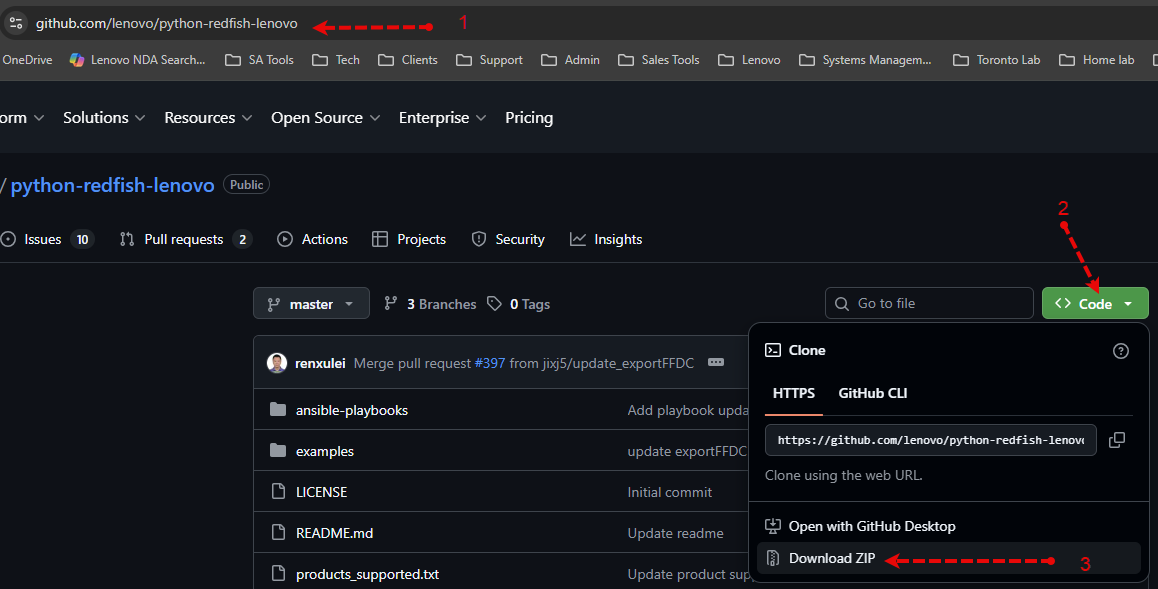
Task: Switch to the Pull requests tab
Action: click(184, 239)
